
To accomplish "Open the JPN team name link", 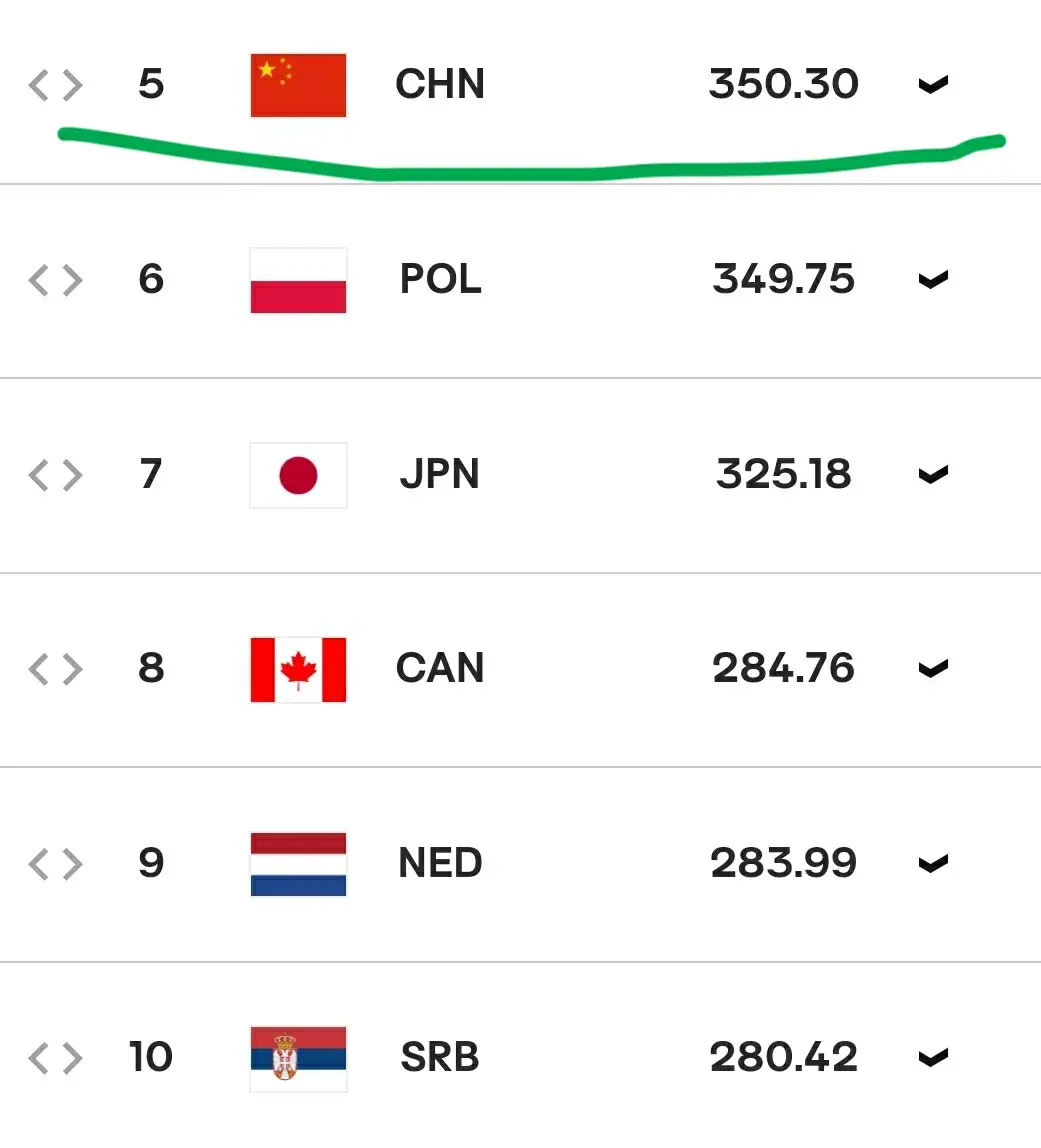I will [439, 474].
